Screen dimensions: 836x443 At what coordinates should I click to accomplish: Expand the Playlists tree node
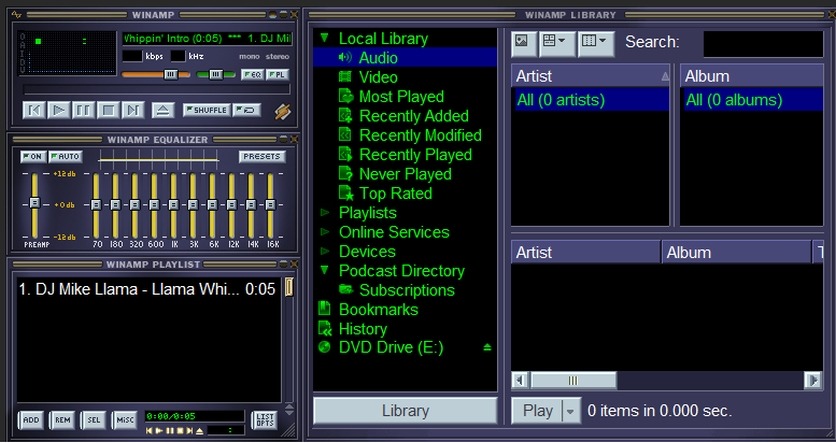point(324,213)
